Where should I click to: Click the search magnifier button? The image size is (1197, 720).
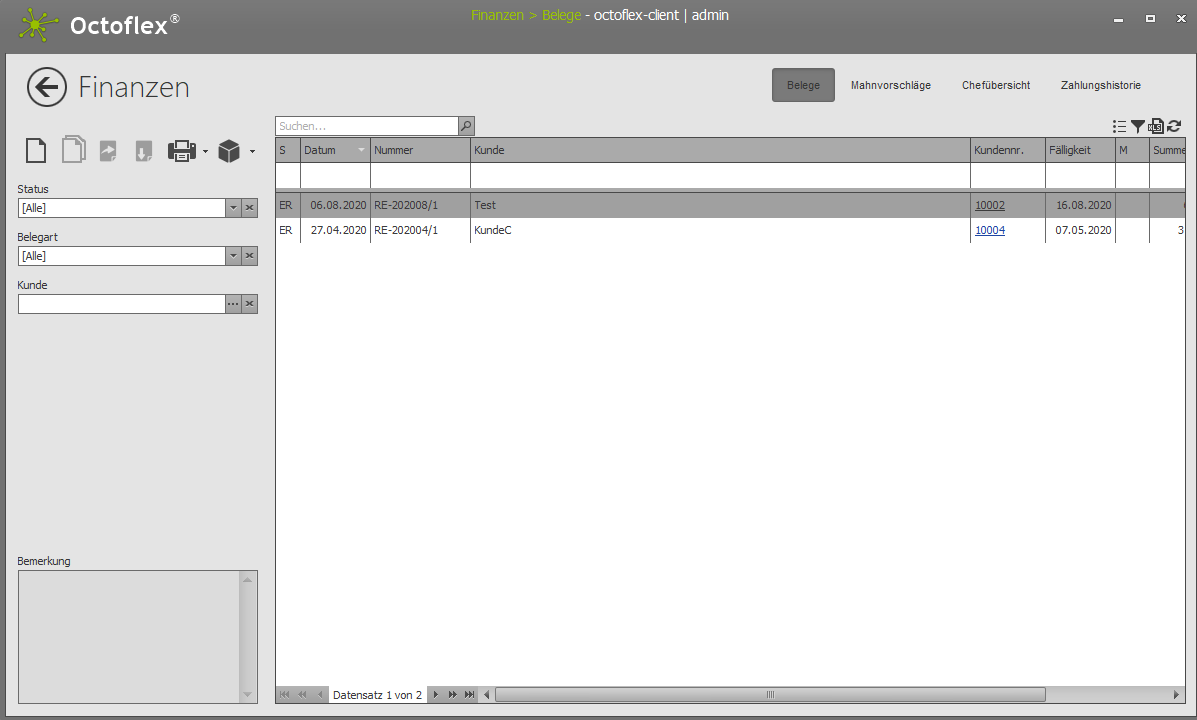(466, 126)
